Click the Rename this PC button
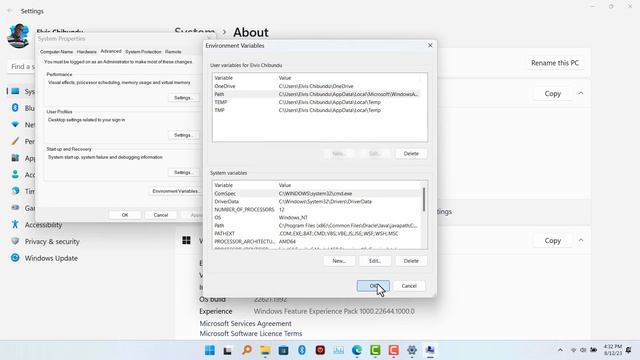The width and height of the screenshot is (640, 360). tap(555, 63)
